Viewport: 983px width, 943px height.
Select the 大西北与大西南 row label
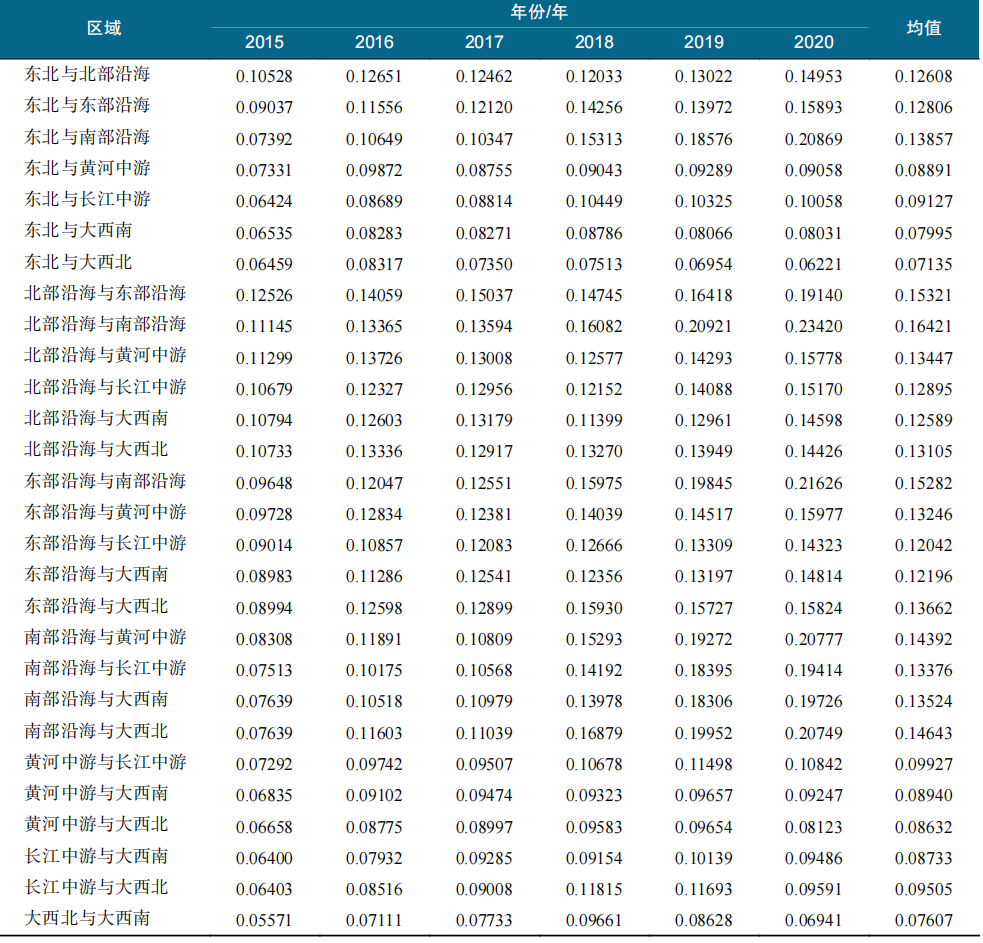click(88, 919)
